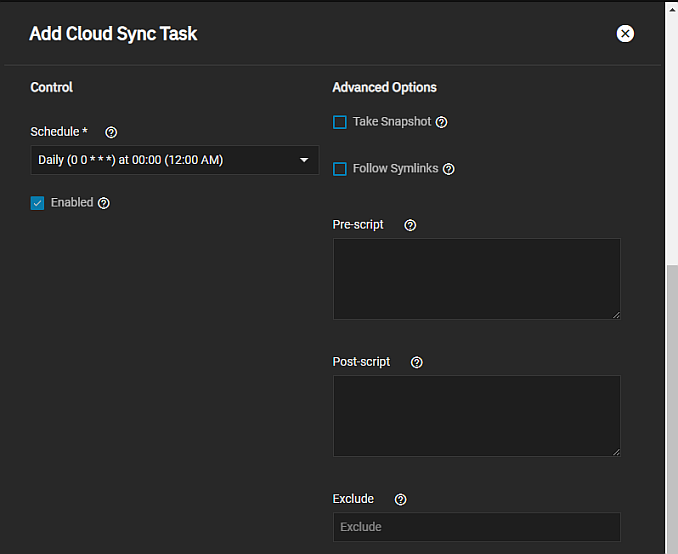
Task: Click the Follow Symlinks help icon
Action: (x=448, y=169)
